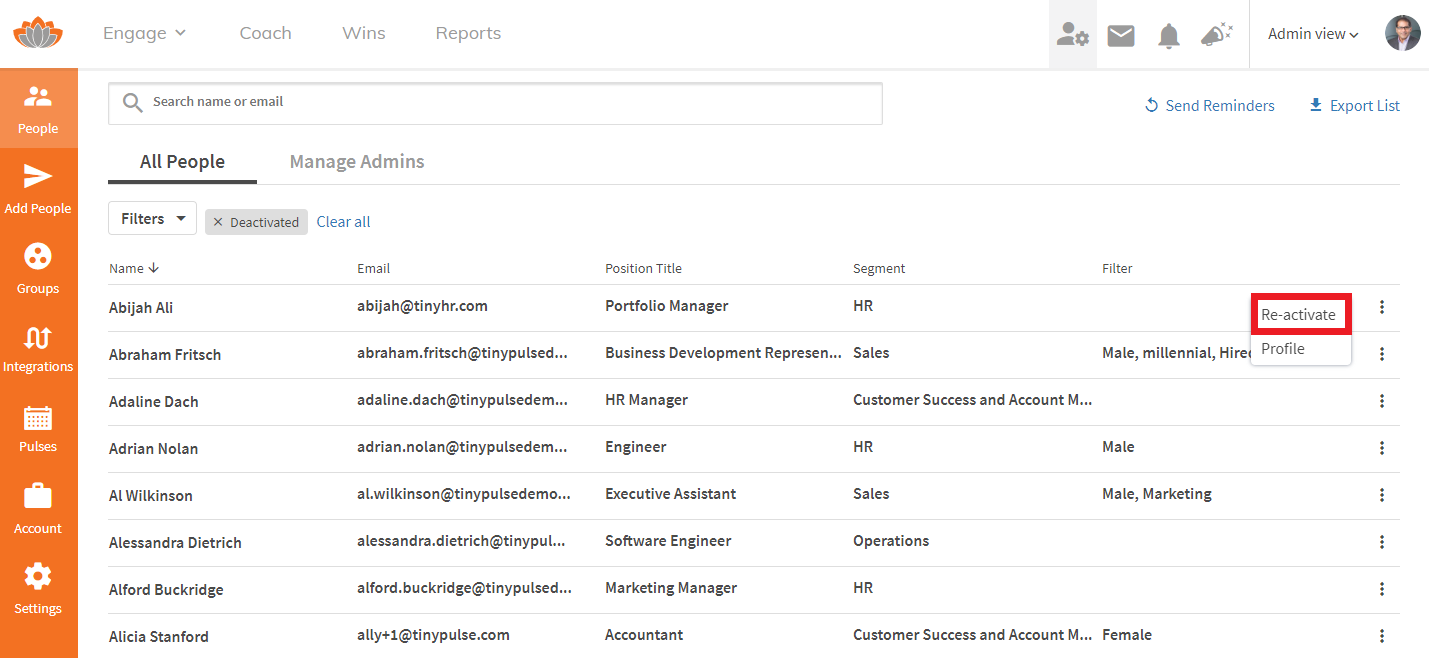Open the Admin view dropdown
1429x658 pixels.
[x=1313, y=34]
